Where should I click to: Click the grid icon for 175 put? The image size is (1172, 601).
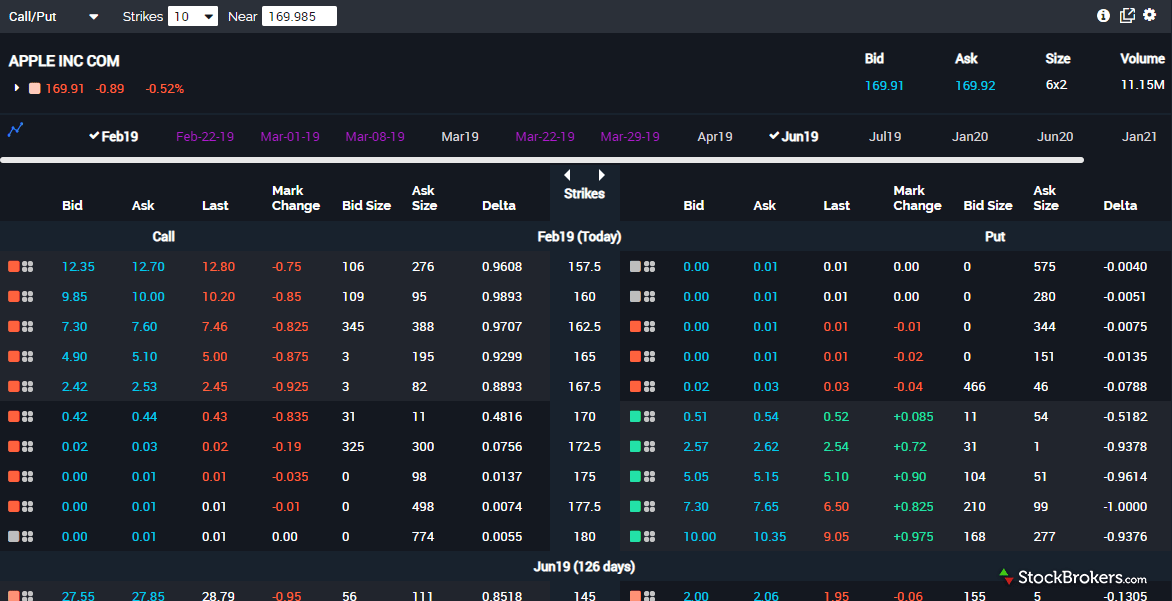(x=650, y=476)
